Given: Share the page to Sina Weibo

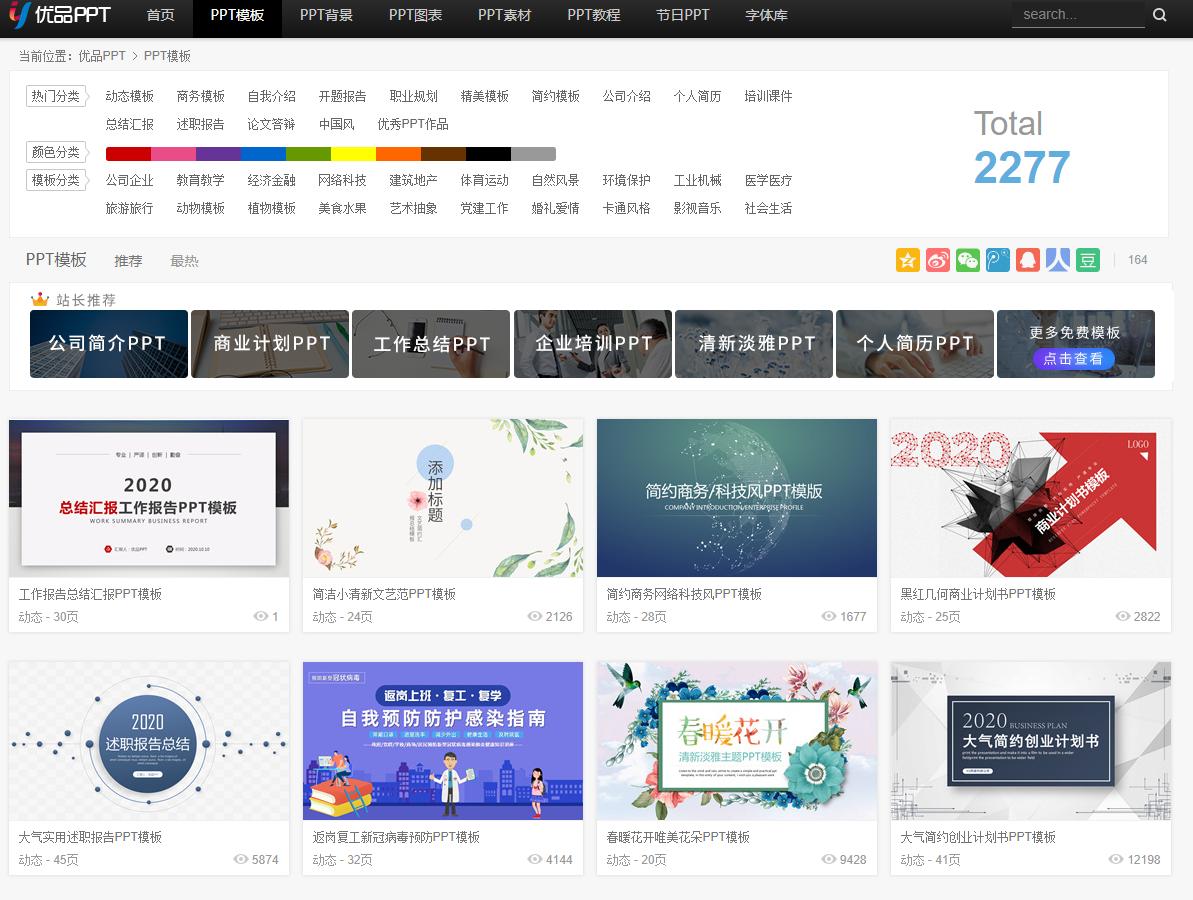Looking at the screenshot, I should coord(937,260).
